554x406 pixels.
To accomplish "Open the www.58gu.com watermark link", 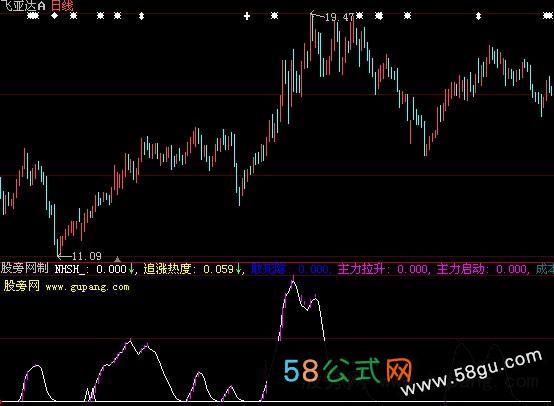I will click(471, 373).
